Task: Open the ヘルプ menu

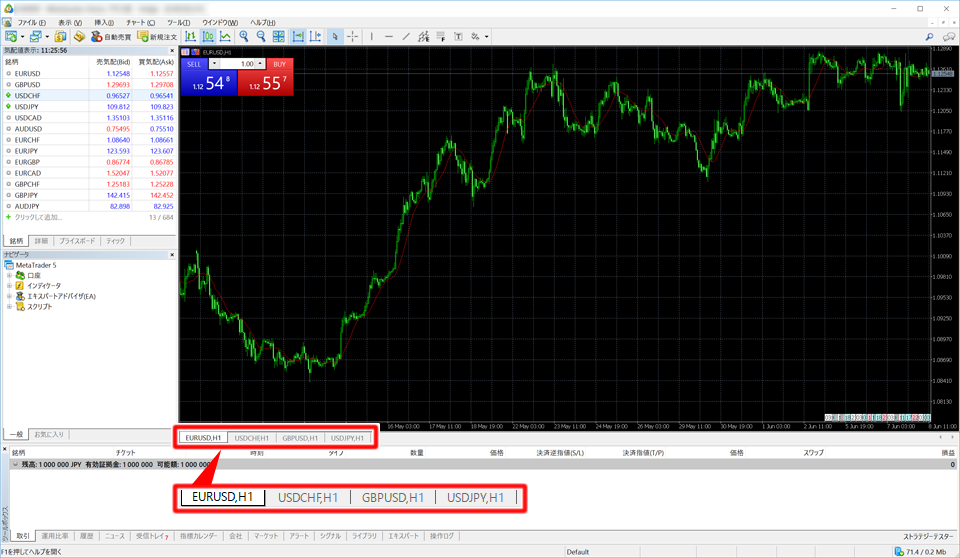Action: (263, 23)
